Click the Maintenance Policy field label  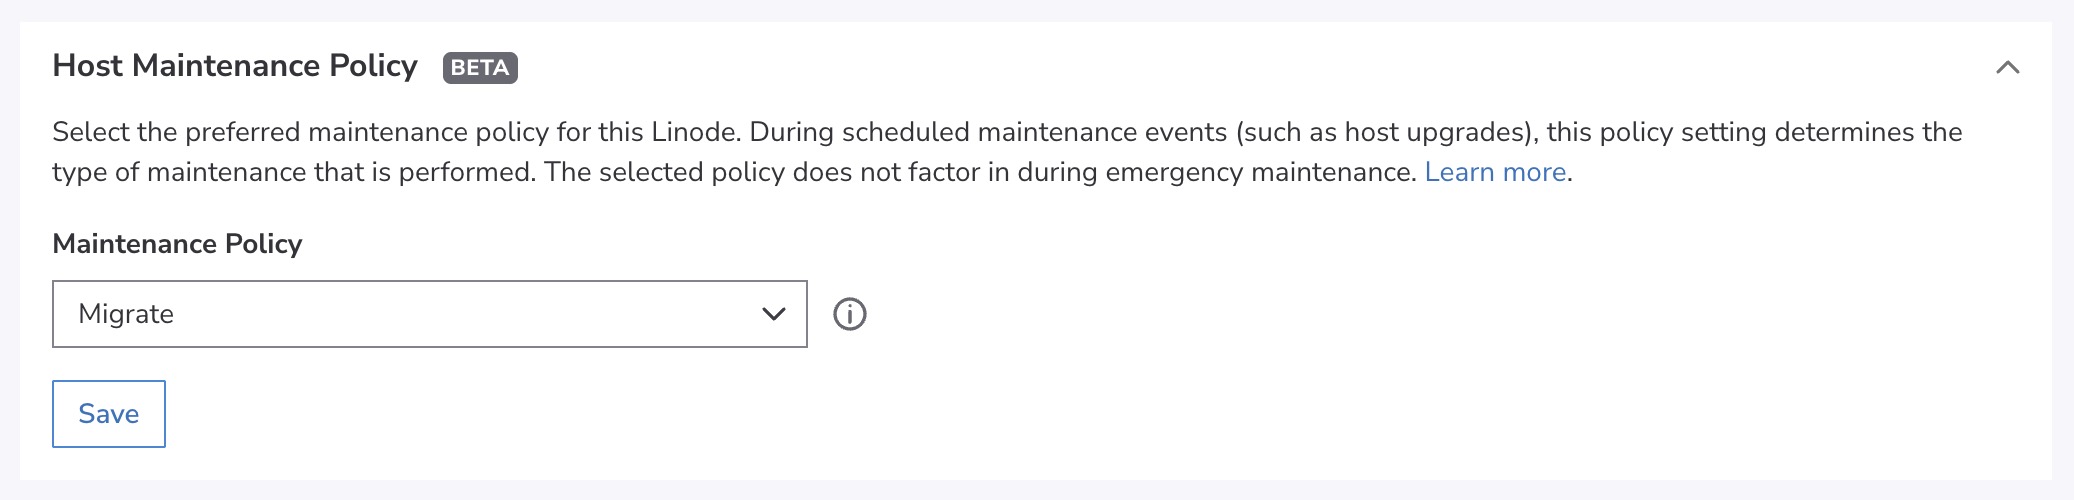click(x=177, y=244)
